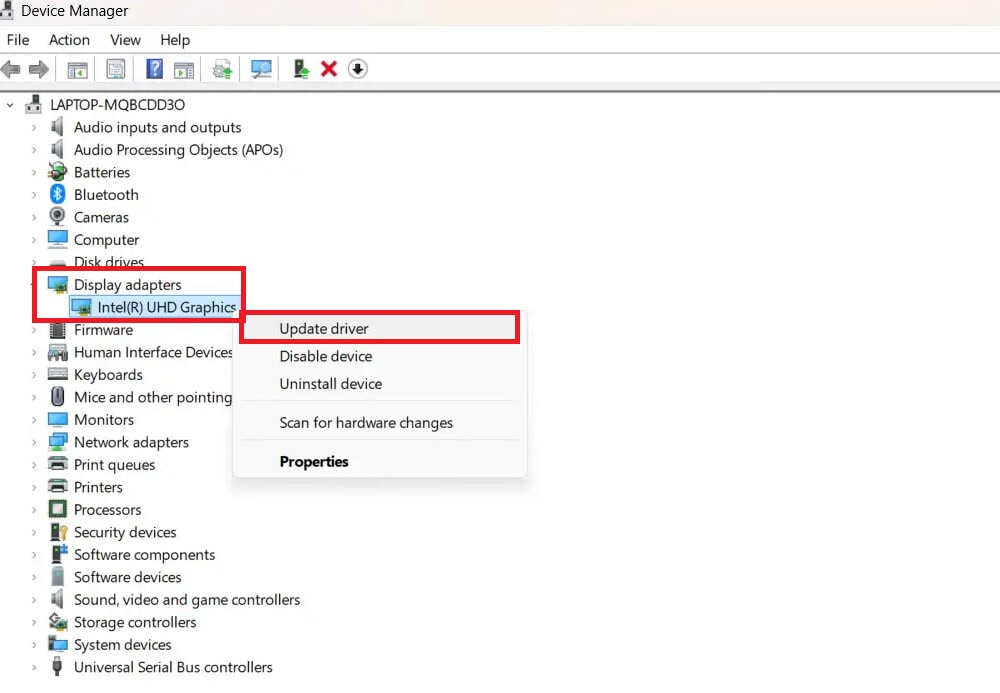Screen dimensions: 1000x693
Task: Click the Display adapters category icon
Action: (x=57, y=284)
